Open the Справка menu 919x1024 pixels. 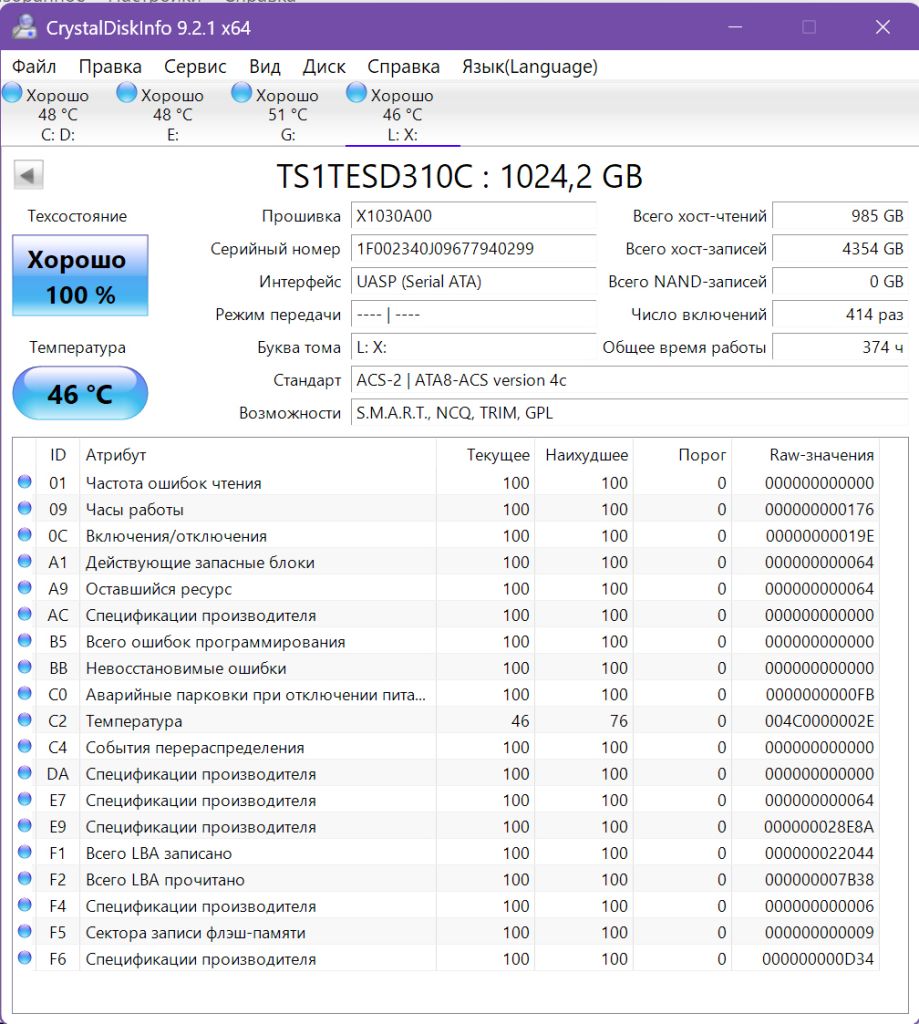(x=403, y=67)
